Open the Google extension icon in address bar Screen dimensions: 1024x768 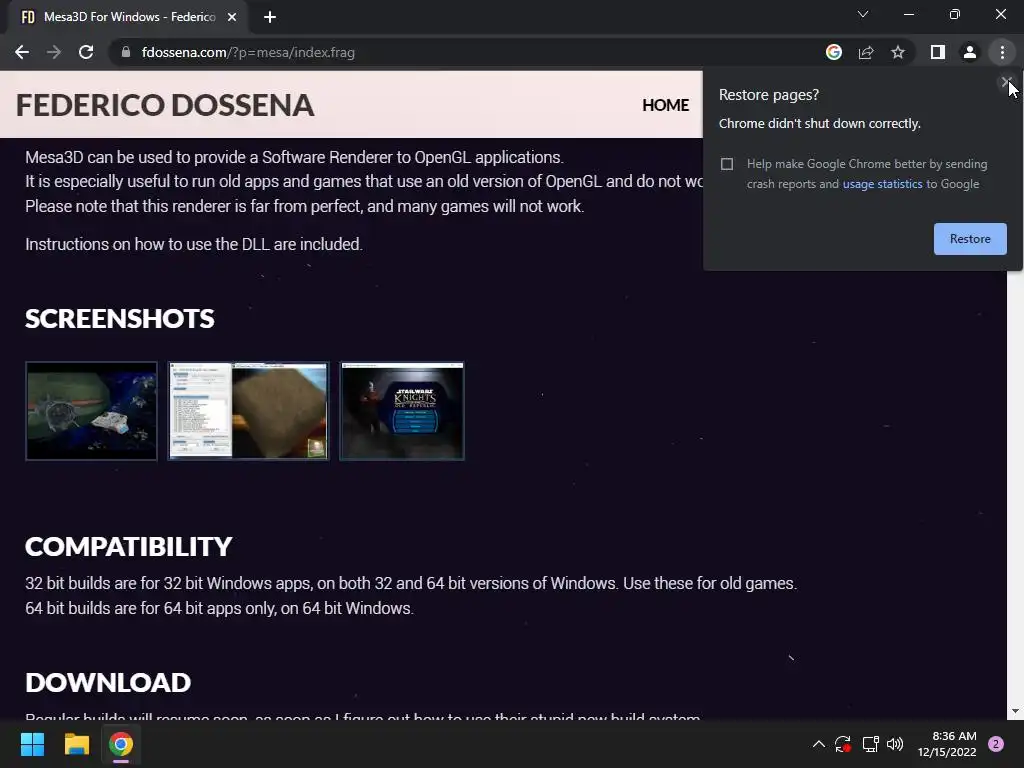click(x=833, y=52)
